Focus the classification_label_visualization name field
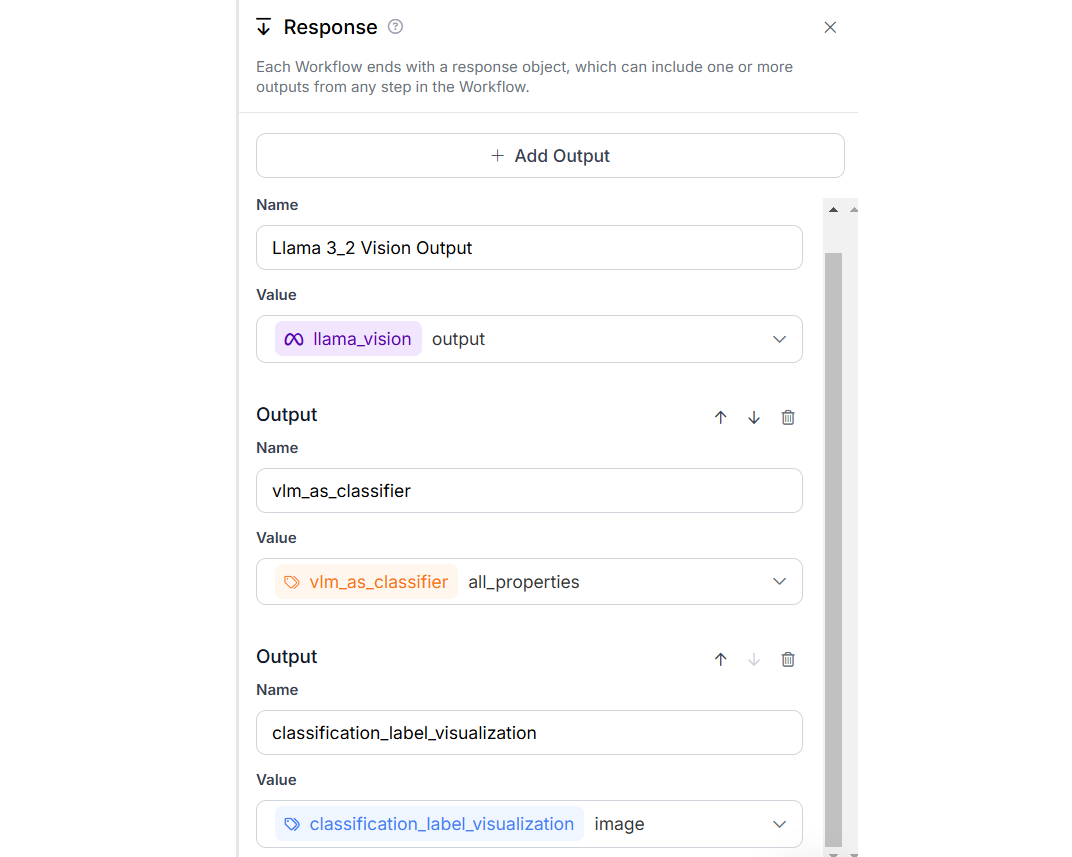This screenshot has height=857, width=1072. tap(529, 733)
